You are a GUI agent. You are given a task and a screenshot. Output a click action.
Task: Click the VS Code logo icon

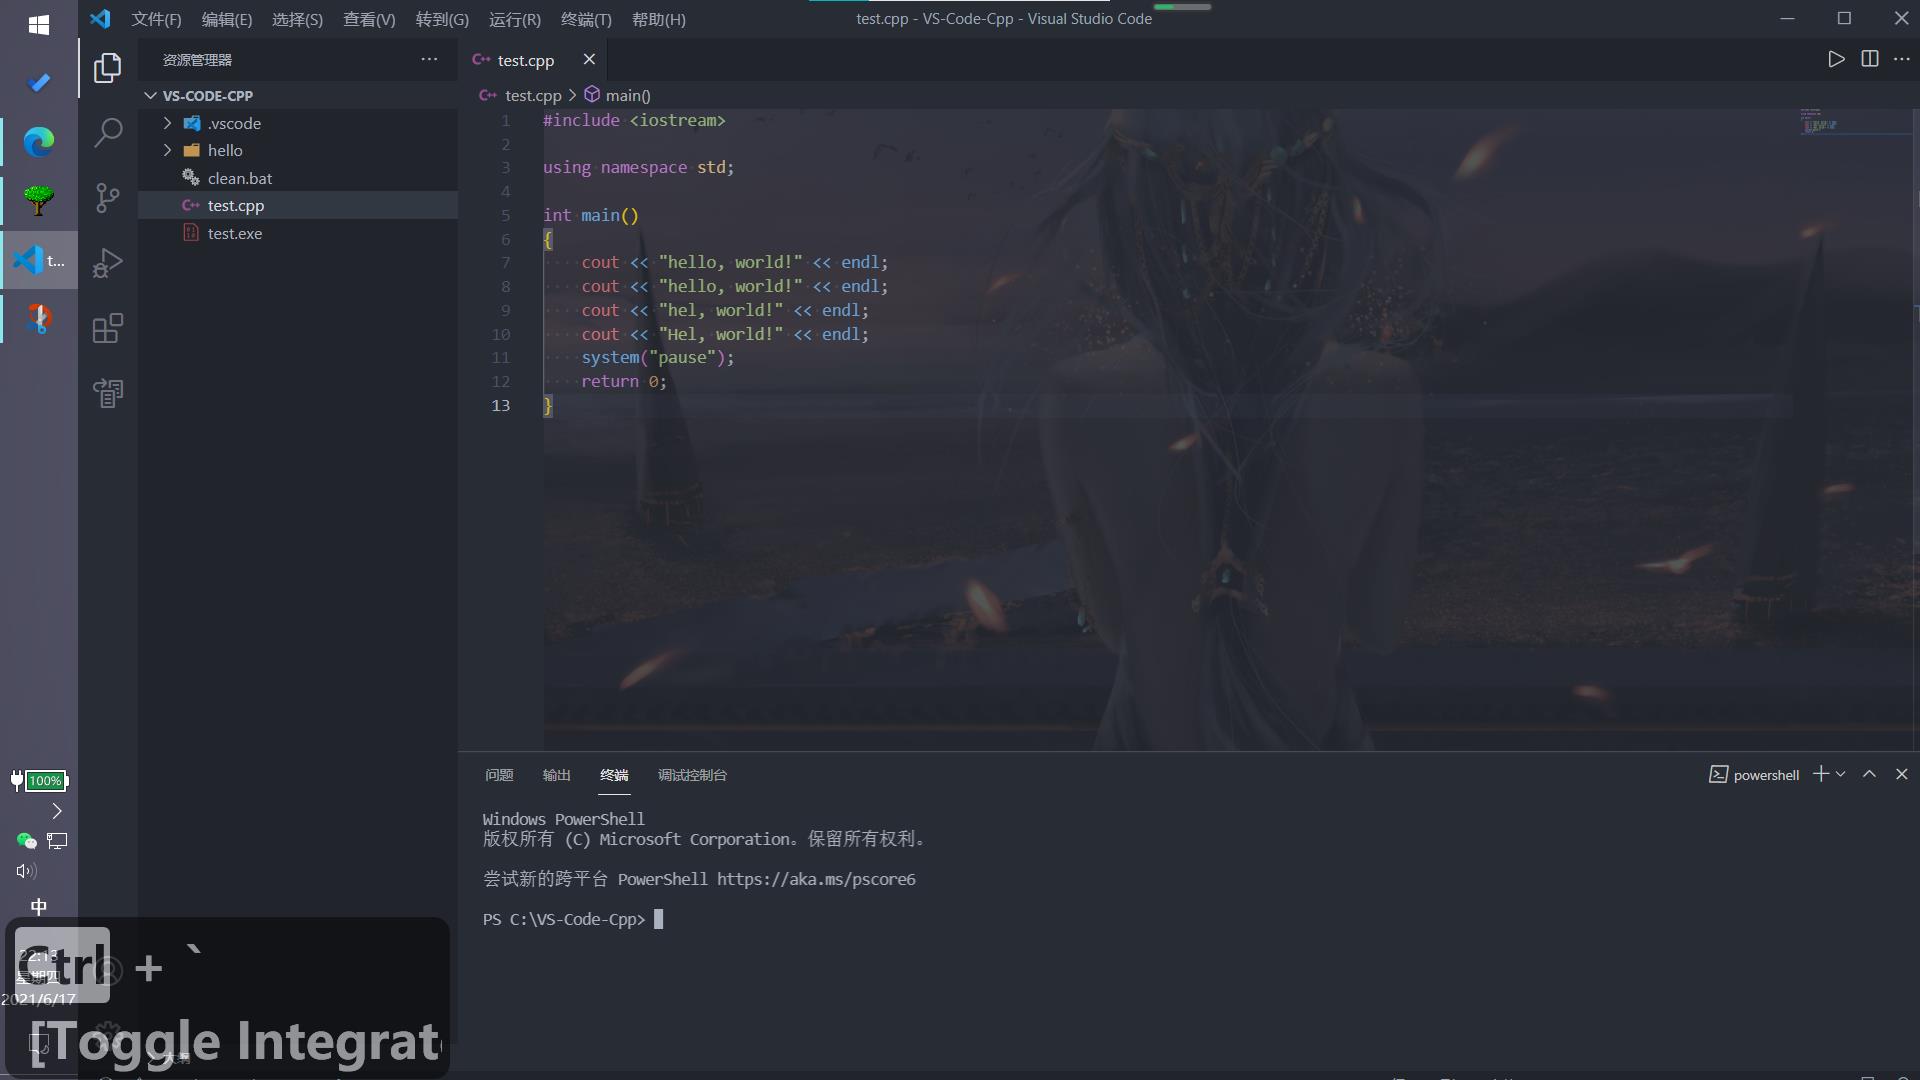(100, 19)
